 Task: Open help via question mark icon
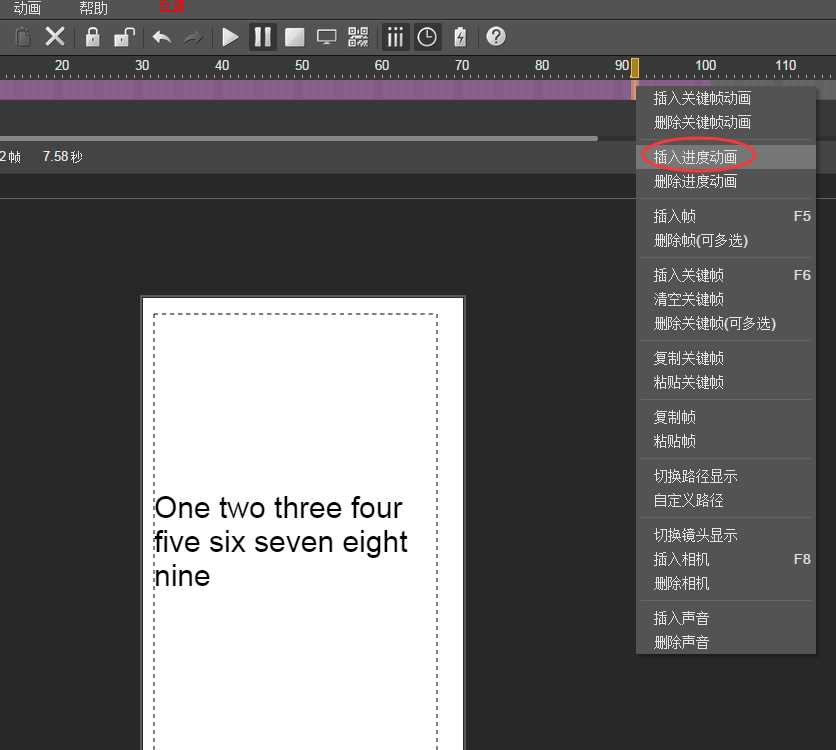pyautogui.click(x=496, y=37)
